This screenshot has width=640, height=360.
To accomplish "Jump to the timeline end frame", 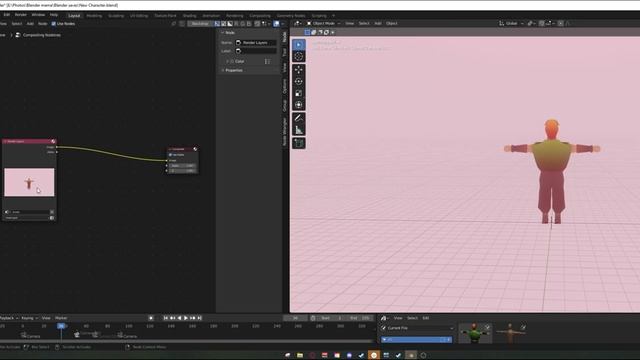I will 200,318.
